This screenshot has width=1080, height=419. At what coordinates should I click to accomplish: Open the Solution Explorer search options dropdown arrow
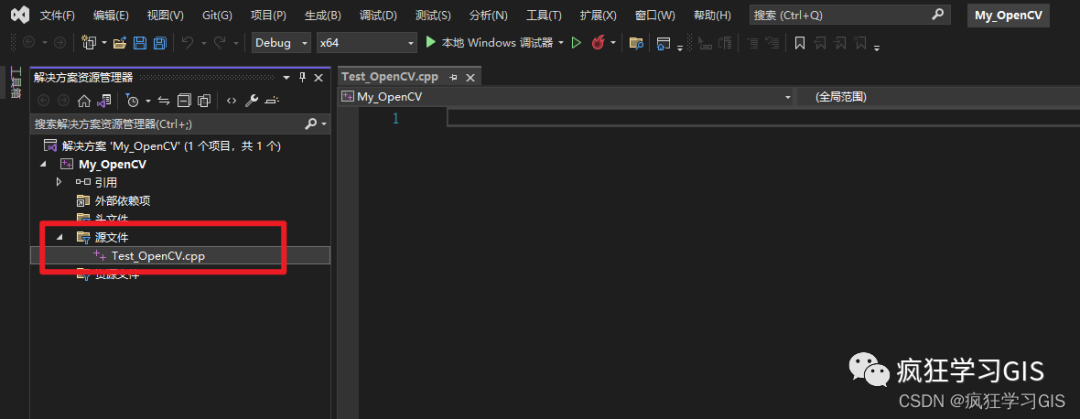[x=324, y=124]
